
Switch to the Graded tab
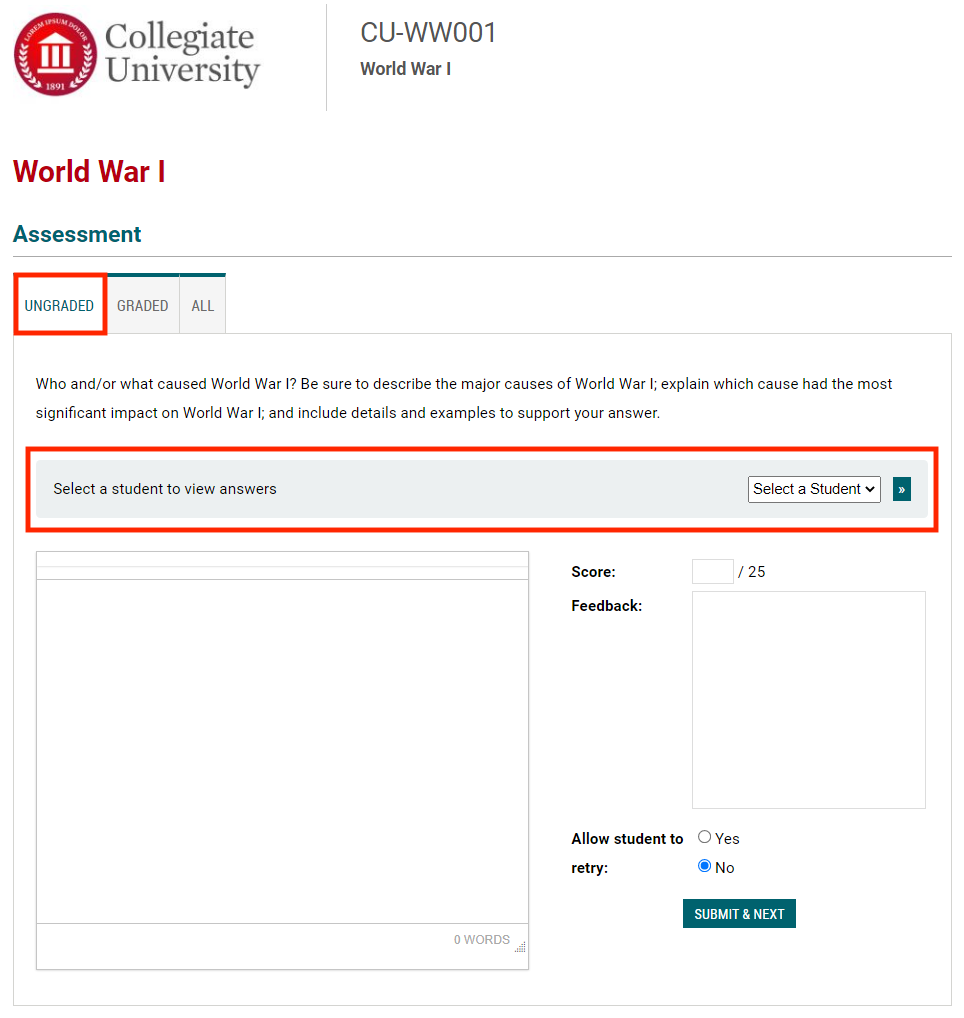tap(143, 304)
